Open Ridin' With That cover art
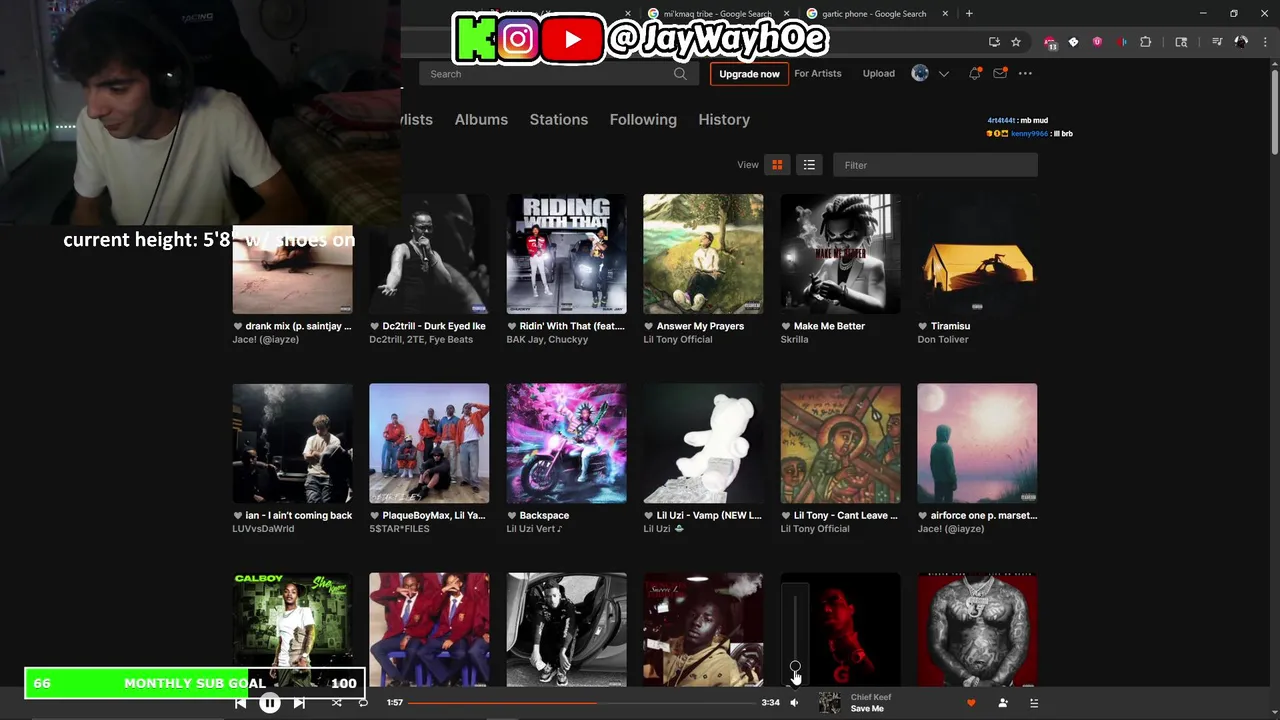Image resolution: width=1280 pixels, height=720 pixels. pyautogui.click(x=566, y=254)
